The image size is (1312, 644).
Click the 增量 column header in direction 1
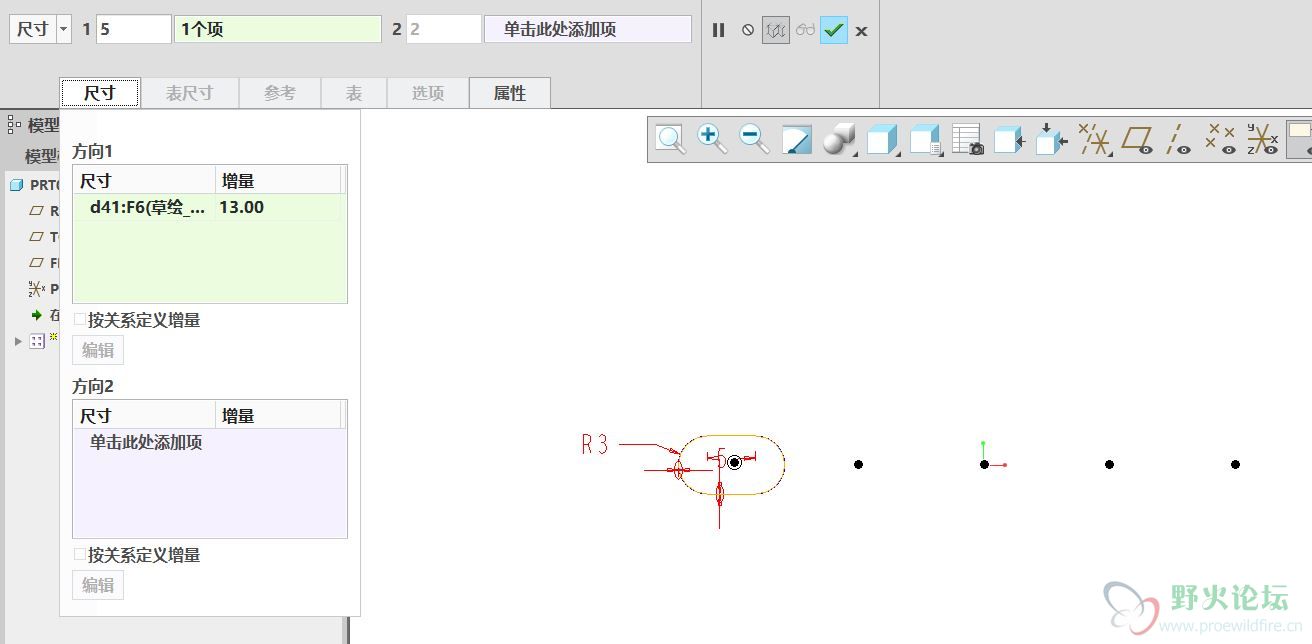click(x=278, y=181)
